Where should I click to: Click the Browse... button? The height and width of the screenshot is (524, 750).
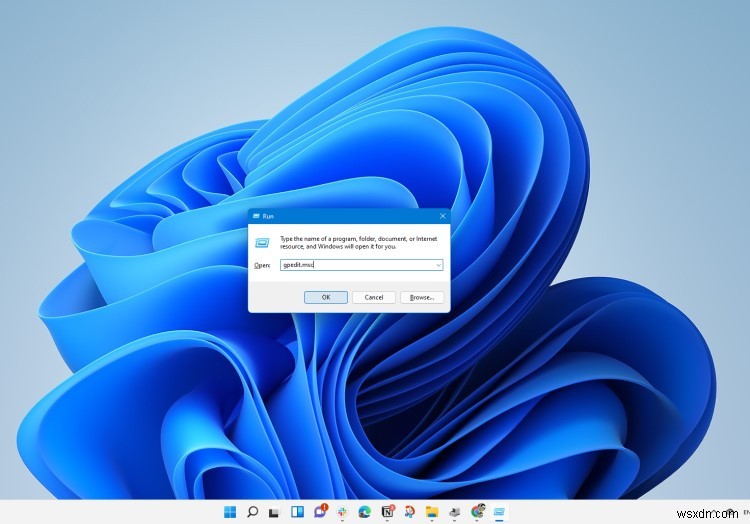422,297
